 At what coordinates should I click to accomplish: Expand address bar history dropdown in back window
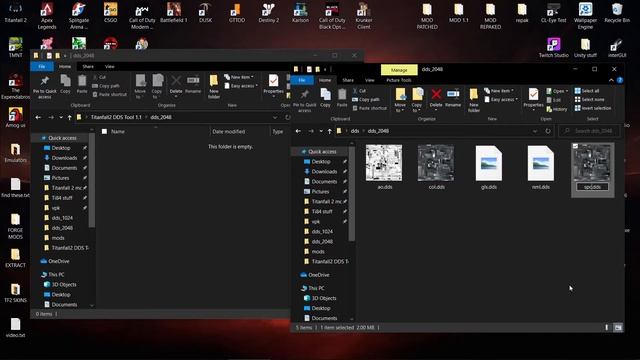[275, 117]
